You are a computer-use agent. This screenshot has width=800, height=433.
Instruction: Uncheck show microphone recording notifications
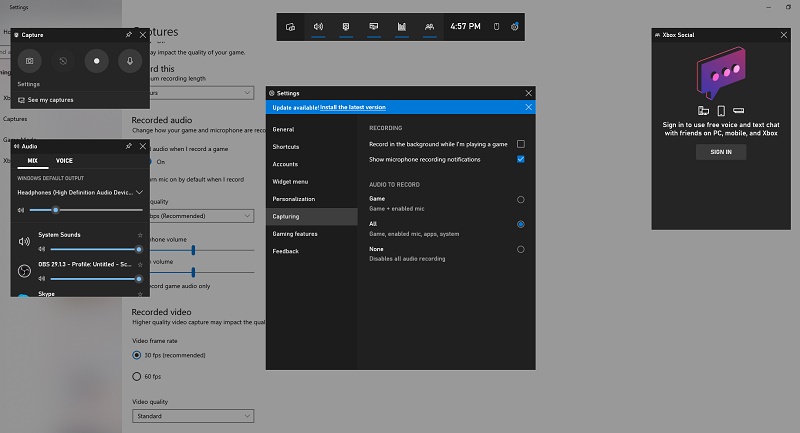coord(521,159)
